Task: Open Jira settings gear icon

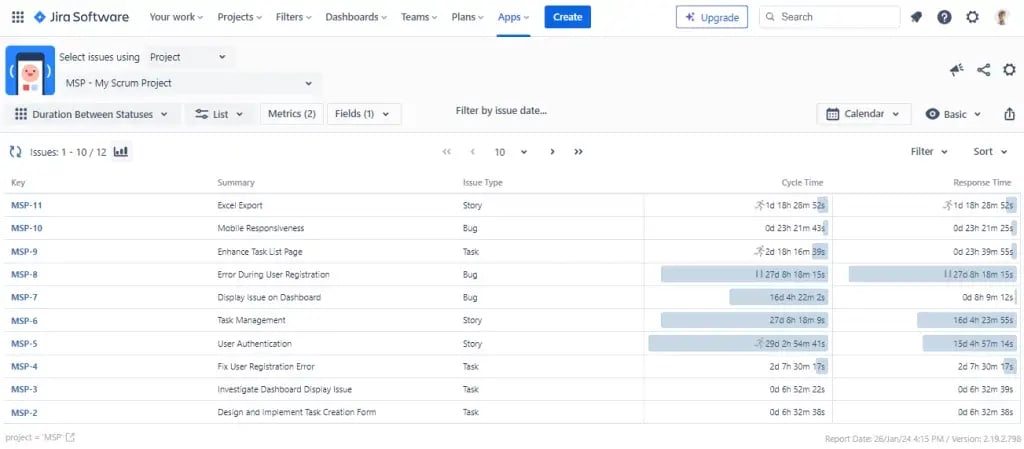Action: coord(972,17)
